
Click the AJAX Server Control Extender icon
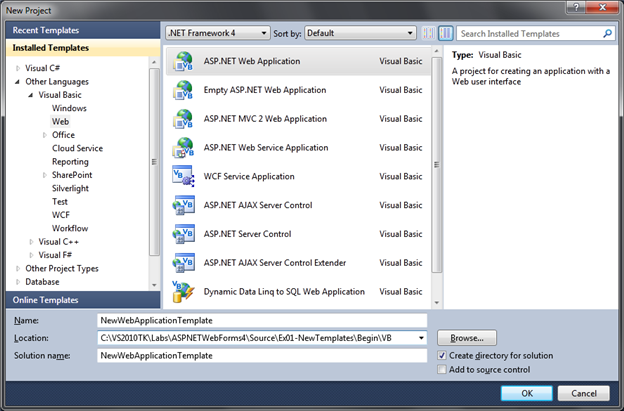tap(183, 263)
